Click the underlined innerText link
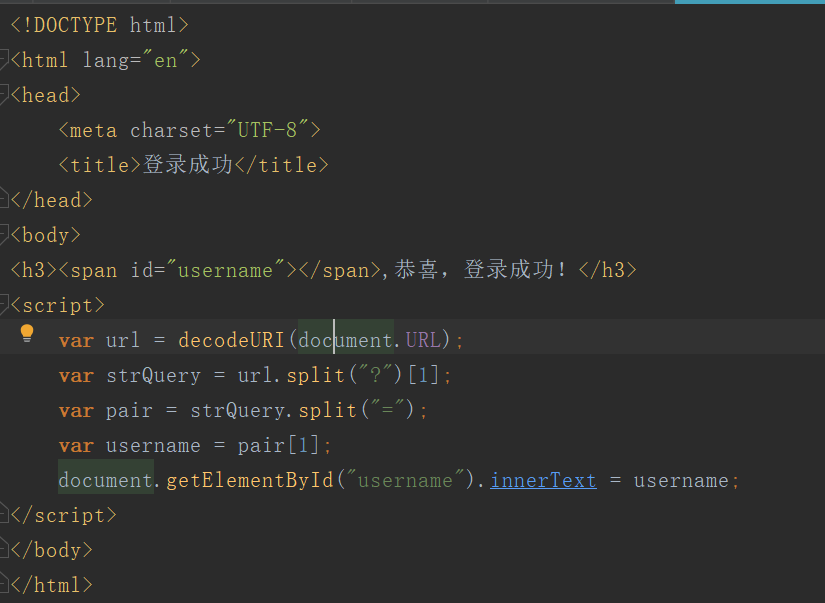 pyautogui.click(x=544, y=480)
